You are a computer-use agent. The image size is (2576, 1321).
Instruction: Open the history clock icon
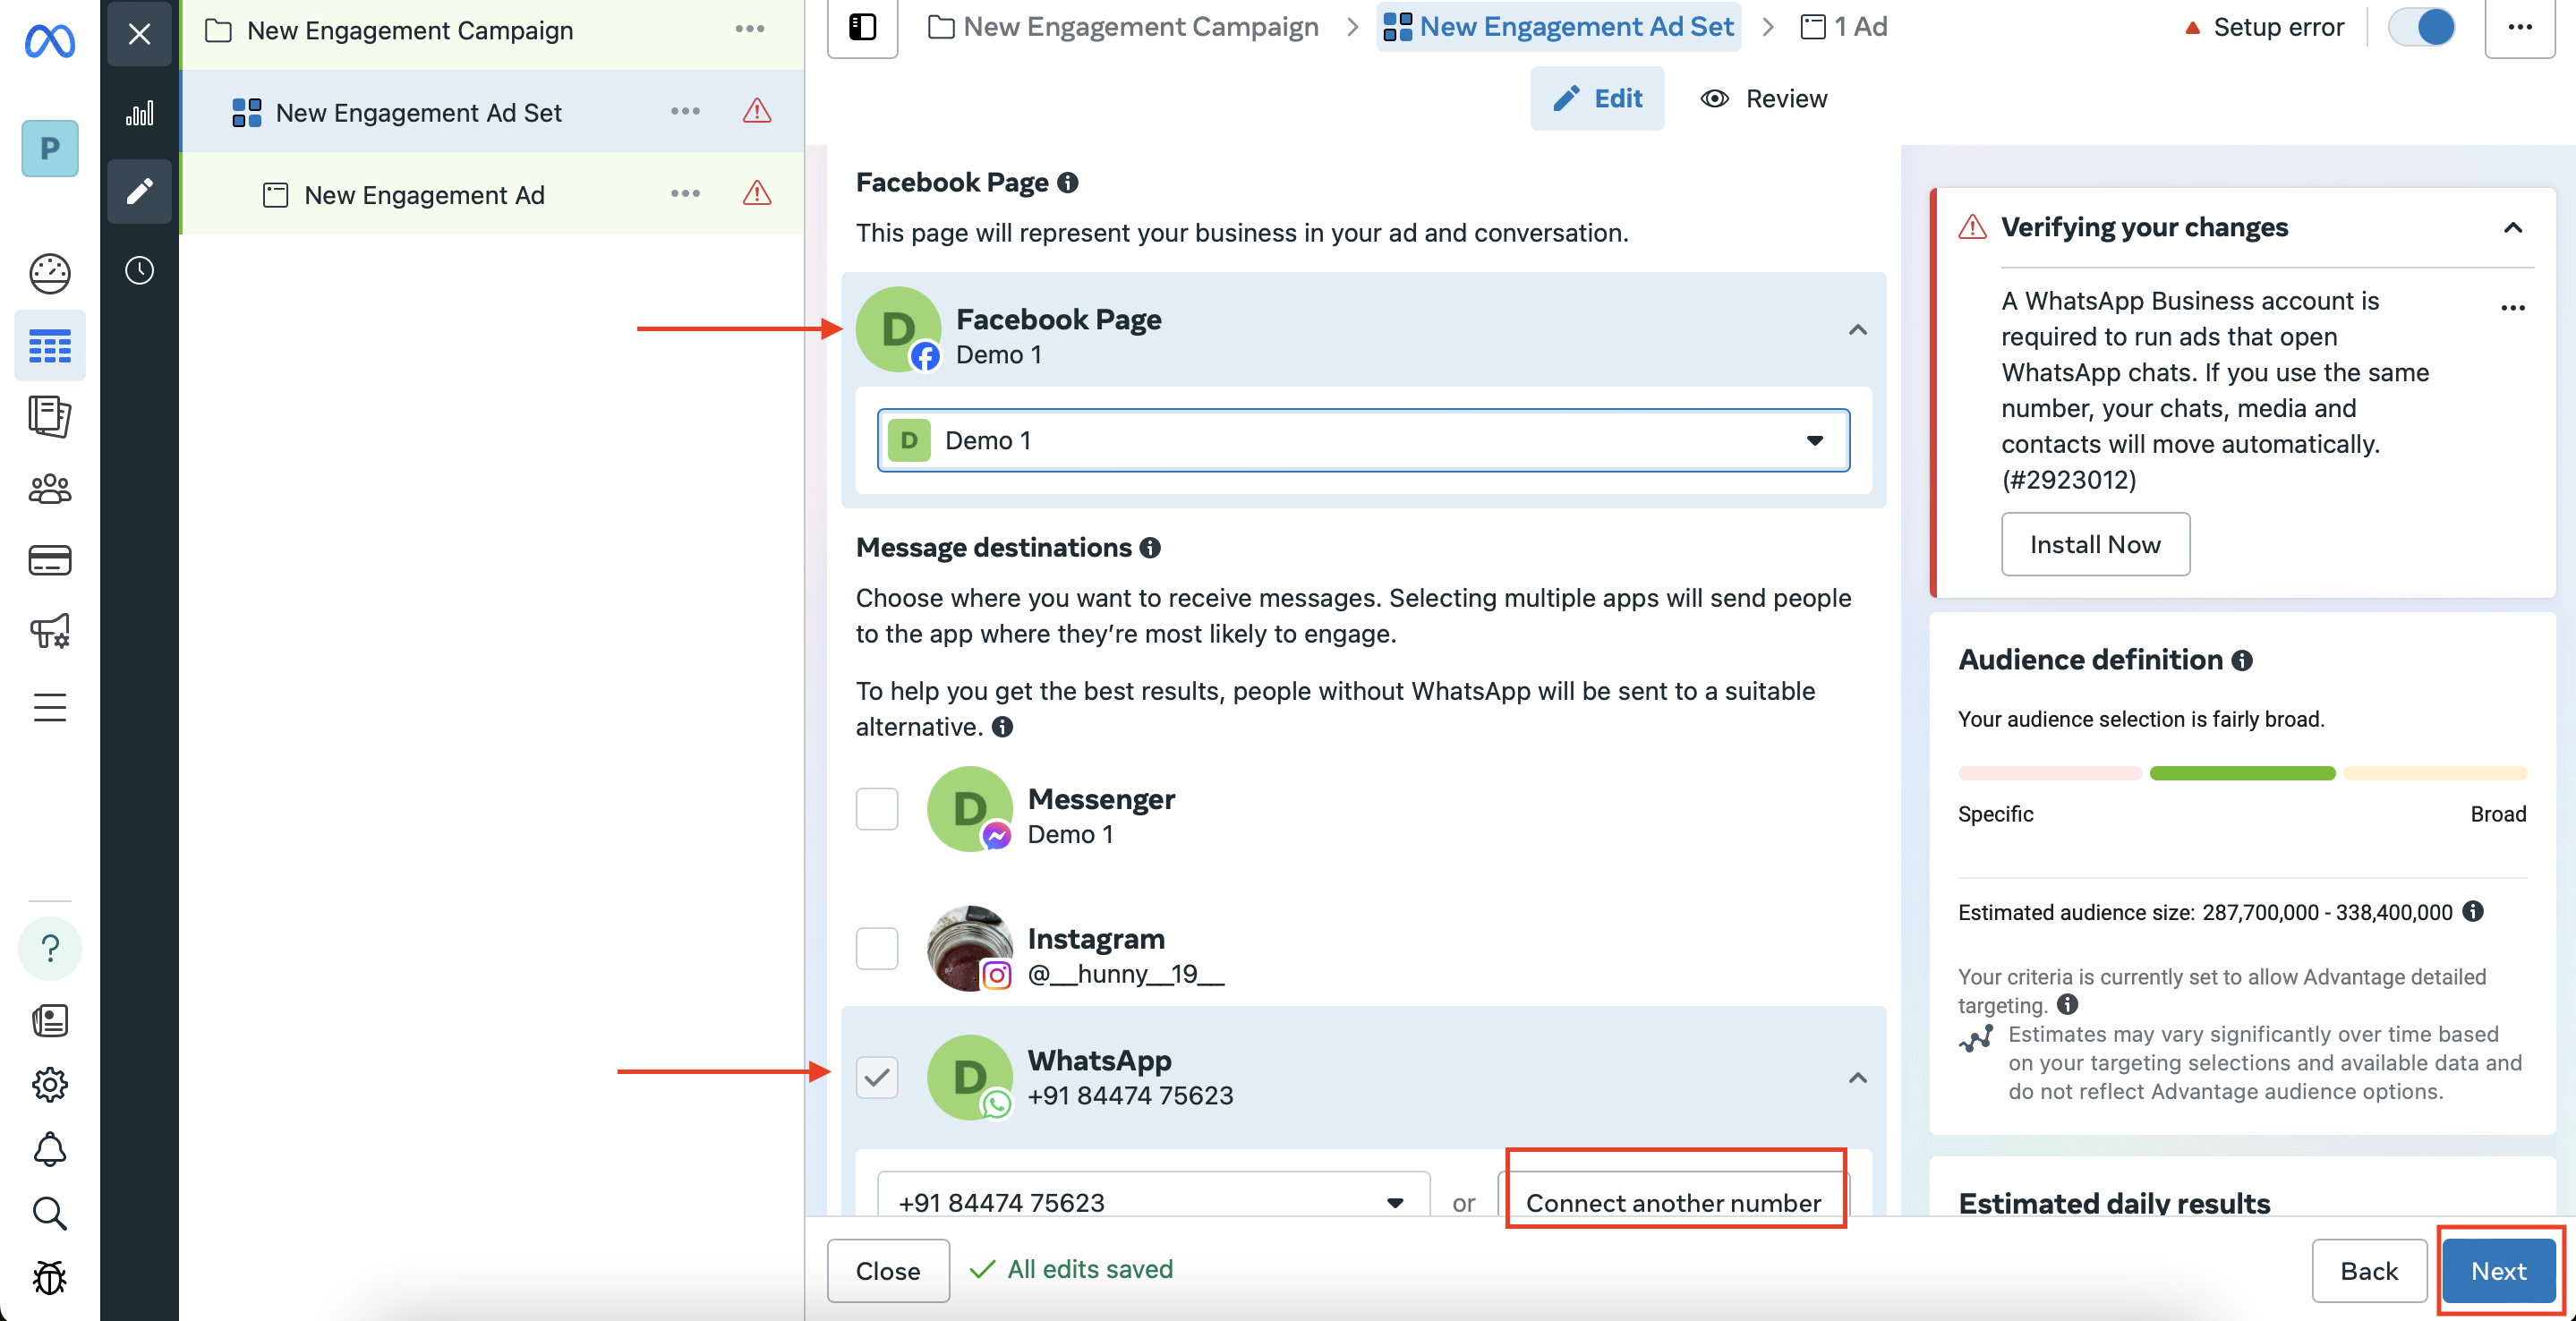tap(139, 270)
